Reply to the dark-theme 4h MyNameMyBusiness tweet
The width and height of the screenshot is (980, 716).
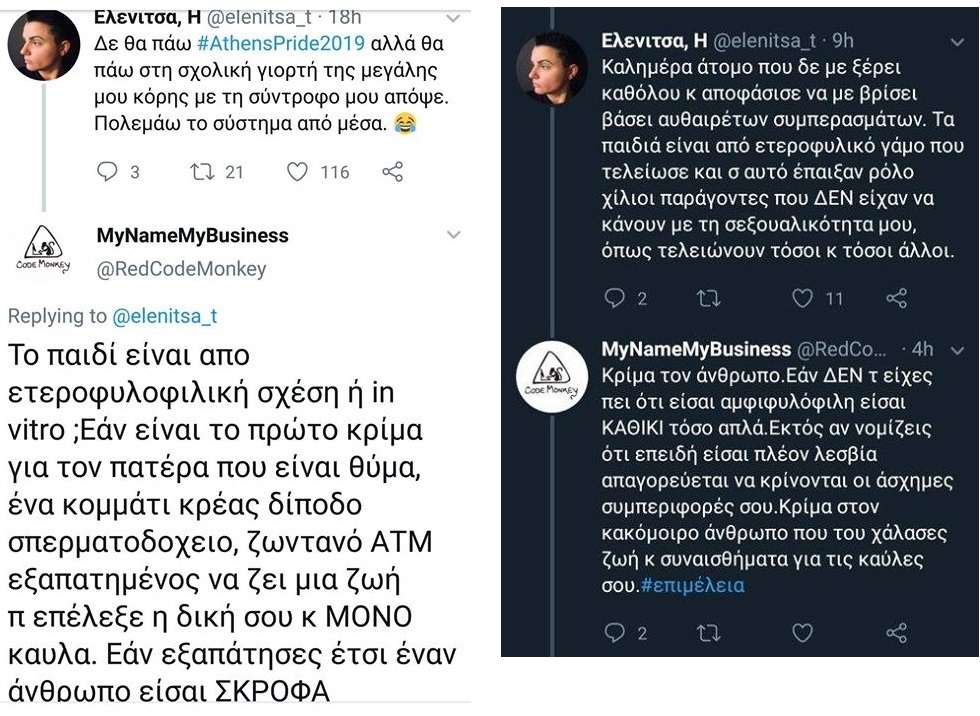(x=615, y=632)
